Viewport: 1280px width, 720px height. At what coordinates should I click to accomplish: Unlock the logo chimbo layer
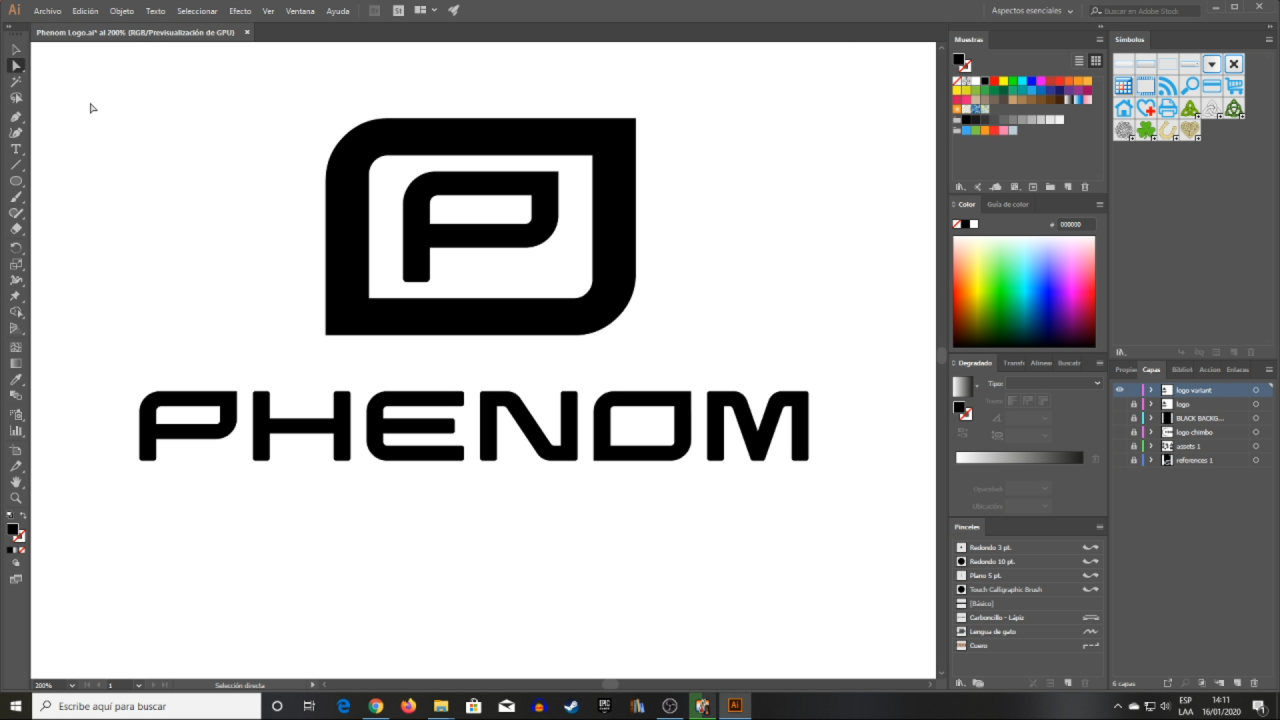click(1133, 432)
